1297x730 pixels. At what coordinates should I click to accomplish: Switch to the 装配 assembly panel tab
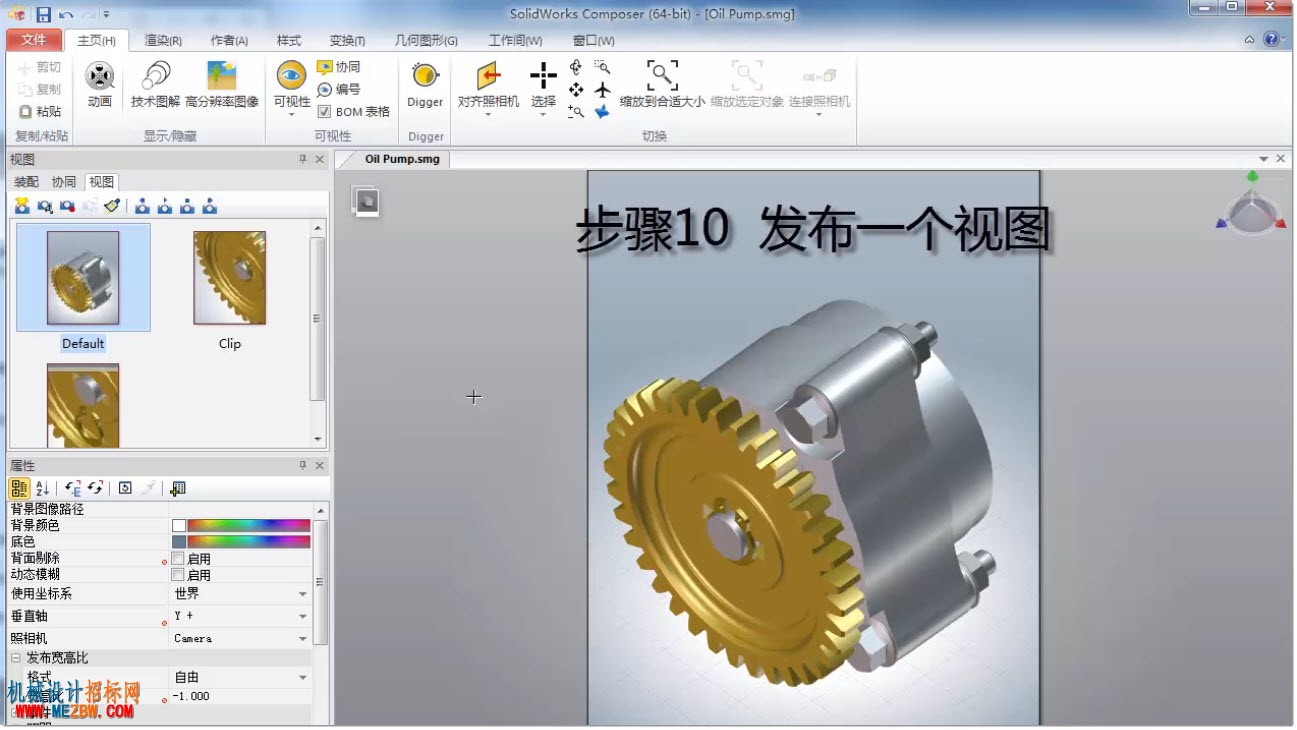pyautogui.click(x=26, y=182)
